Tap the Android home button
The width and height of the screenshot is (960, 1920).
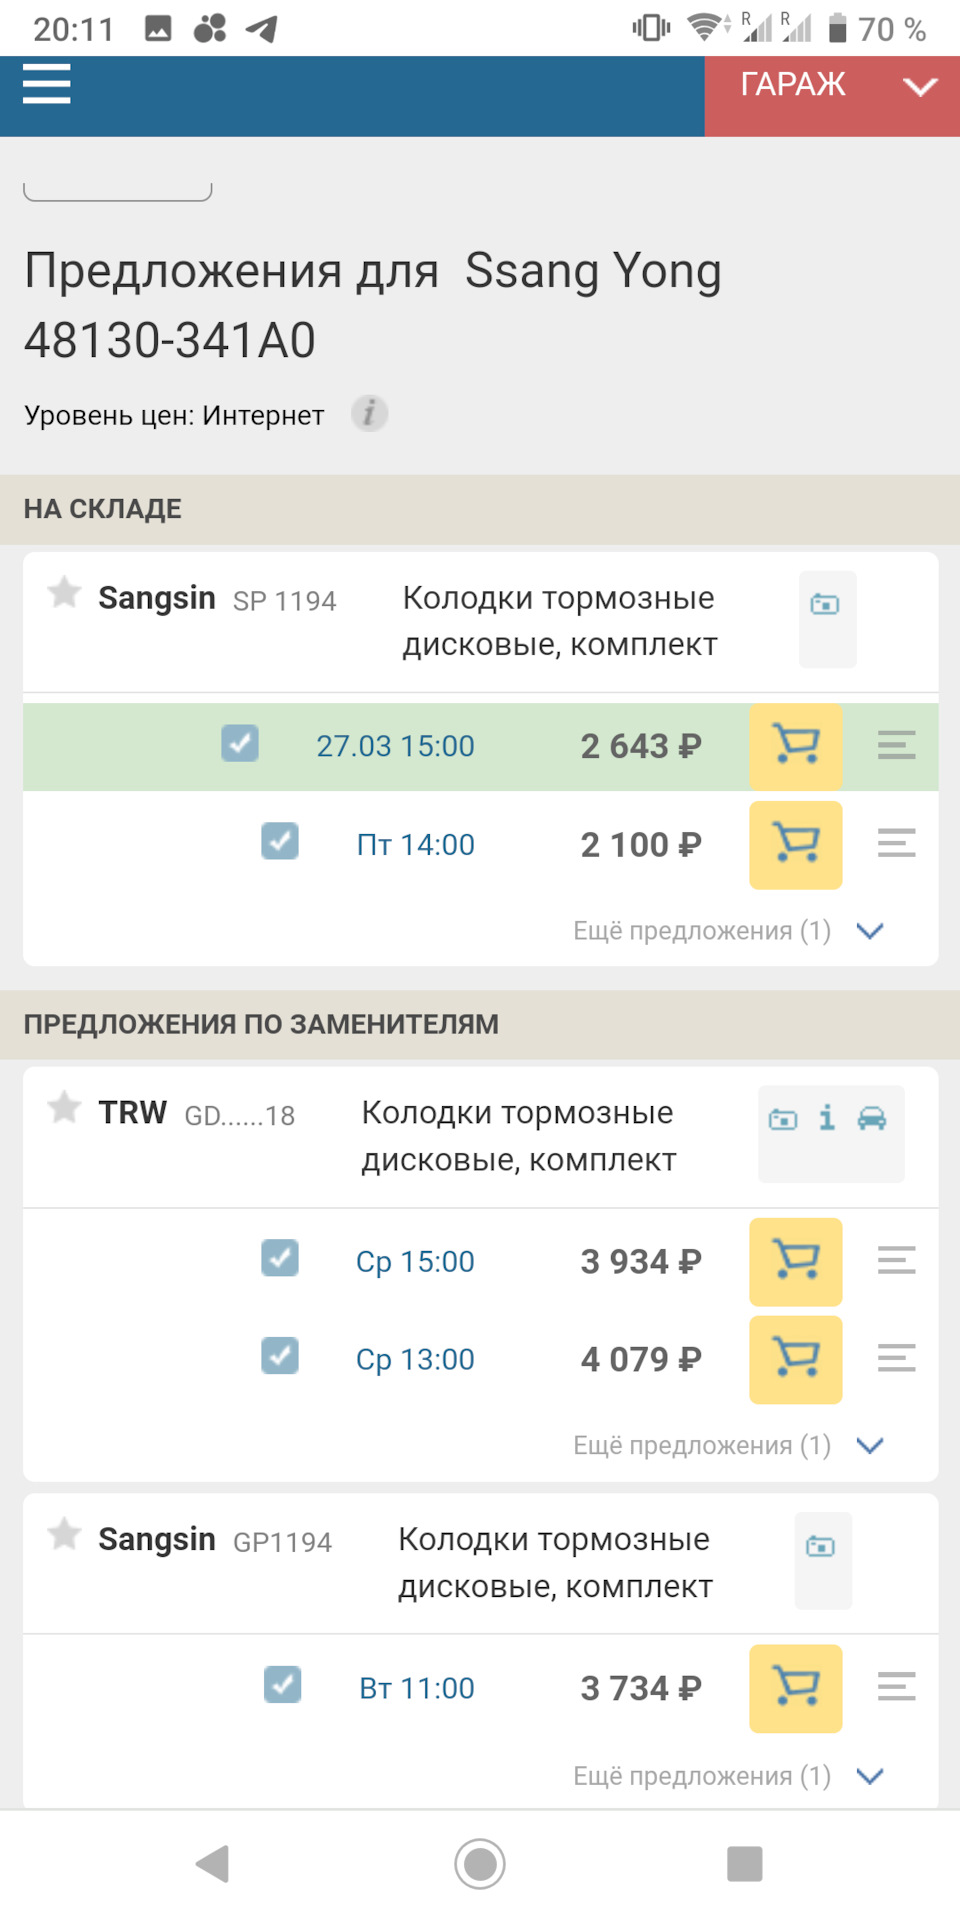tap(480, 1864)
